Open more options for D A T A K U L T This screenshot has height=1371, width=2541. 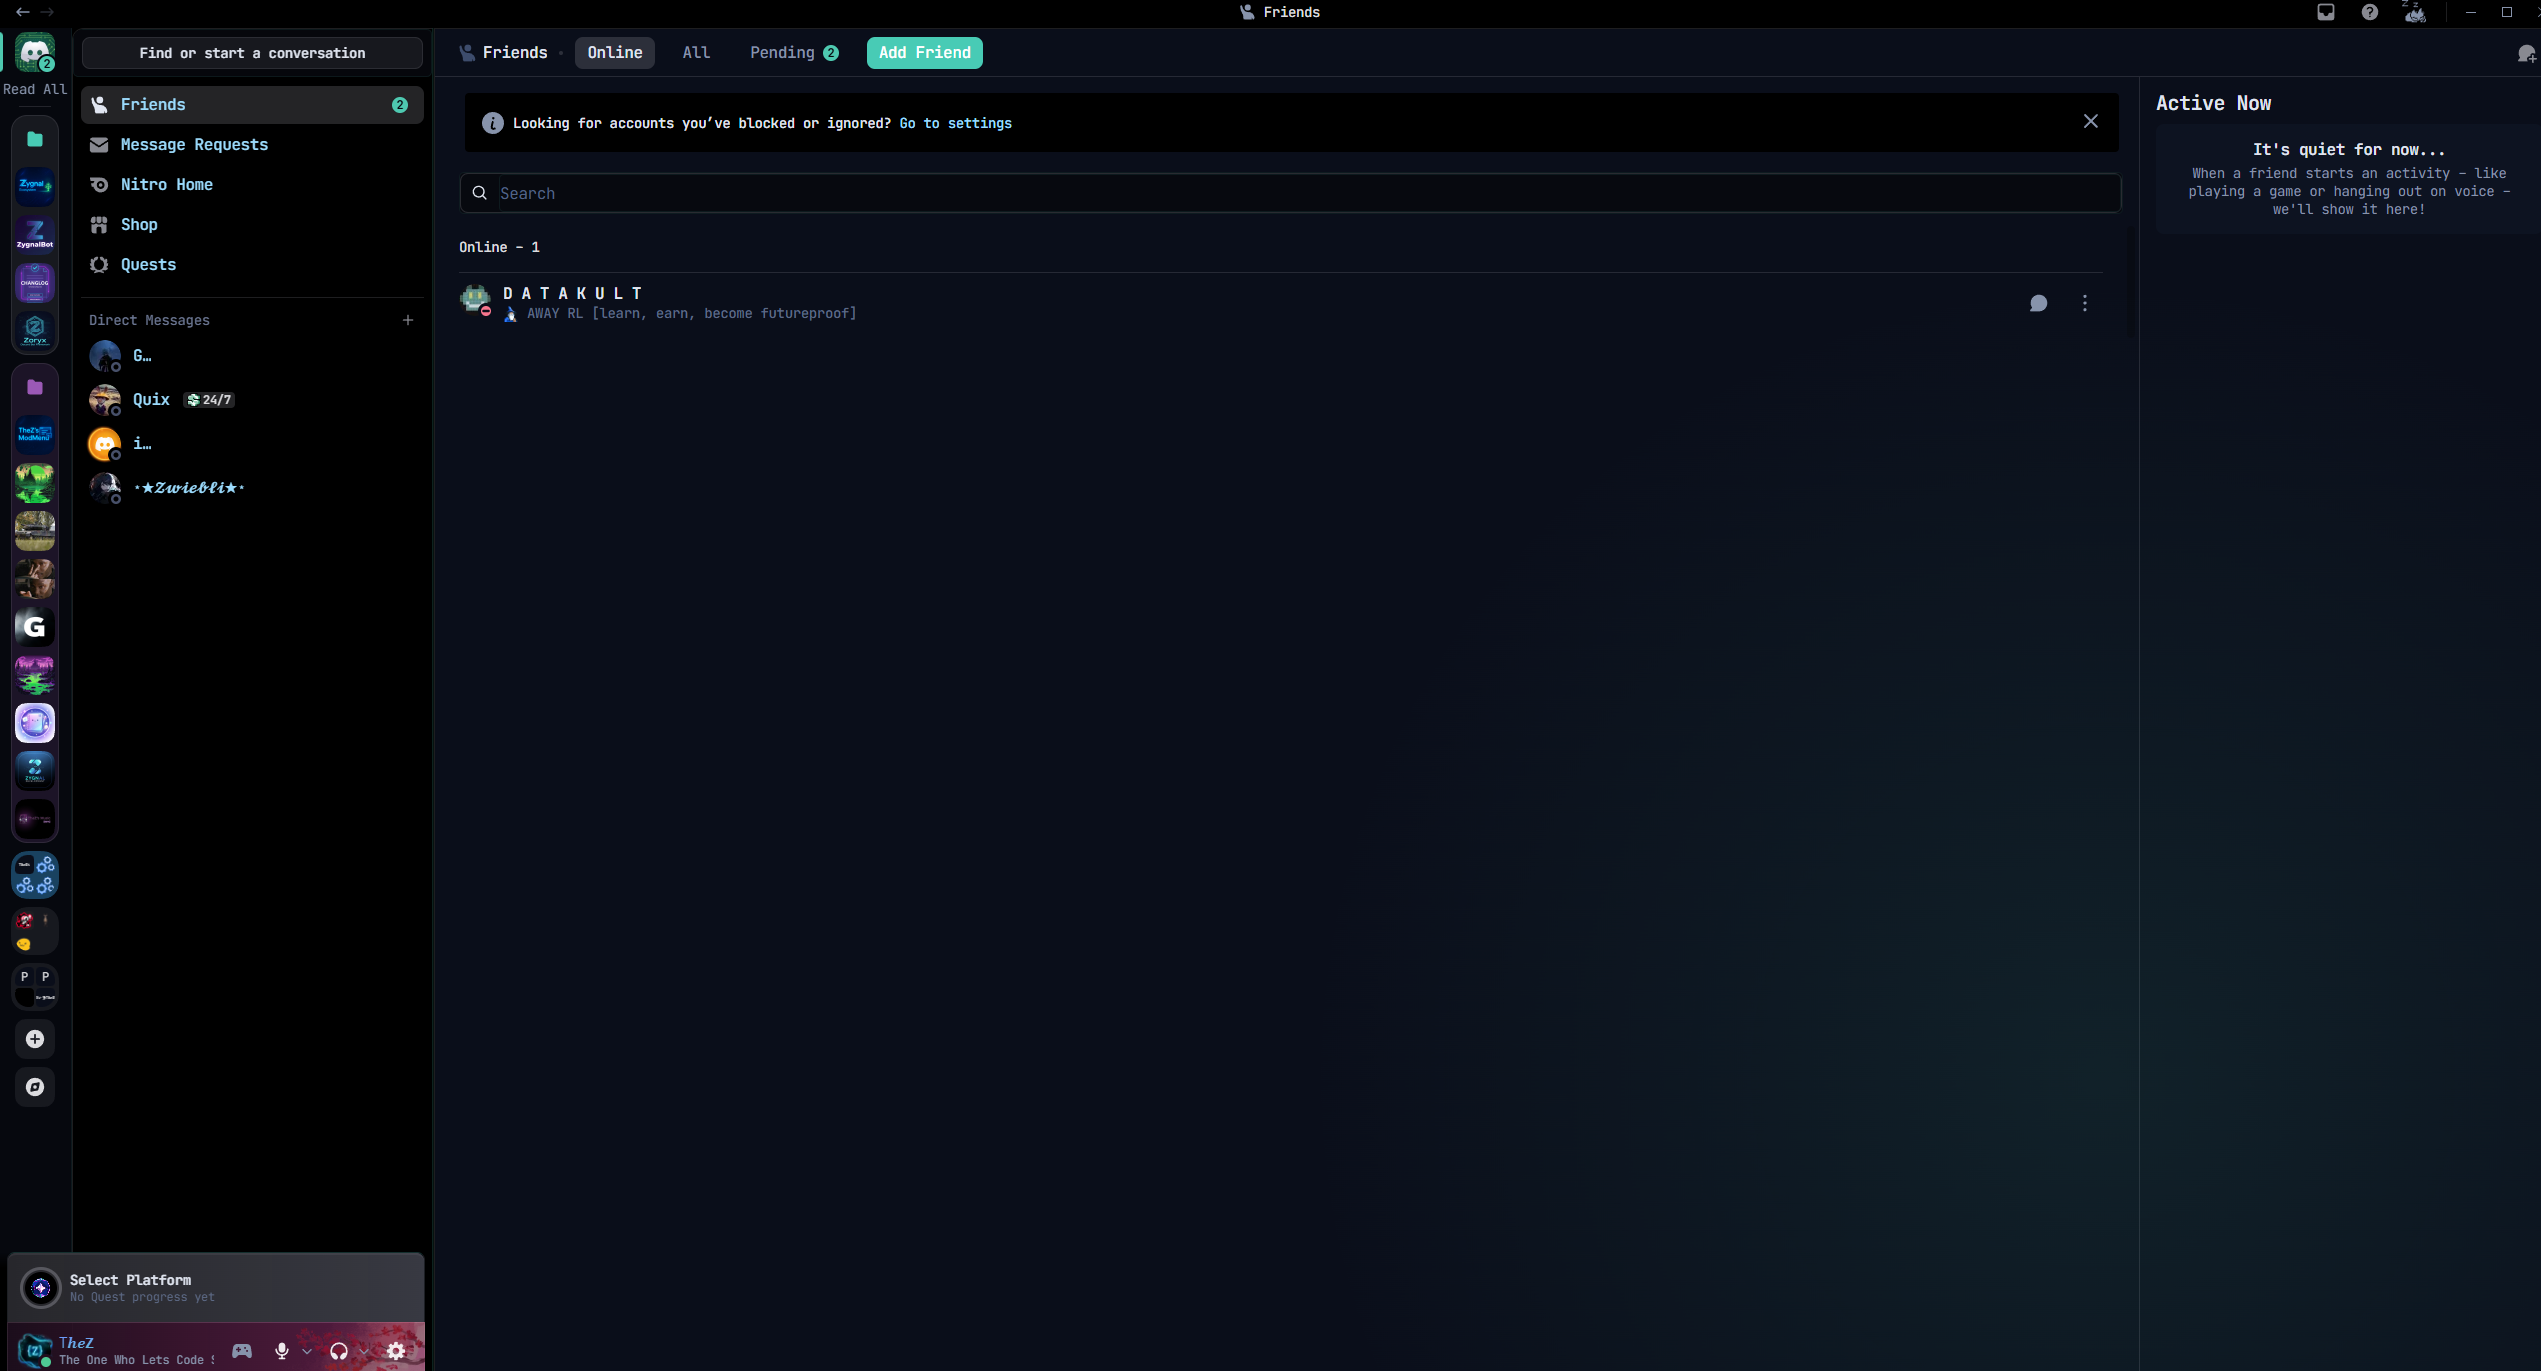tap(2085, 303)
